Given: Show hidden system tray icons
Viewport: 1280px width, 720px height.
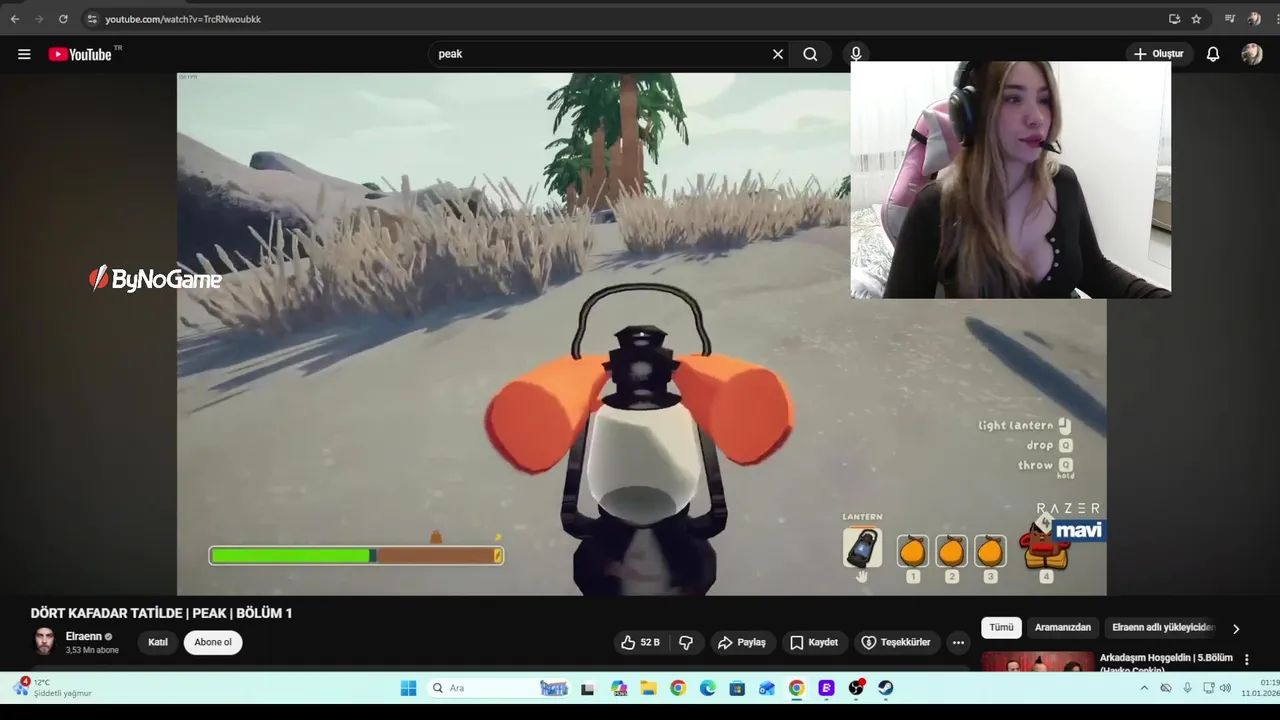Looking at the screenshot, I should 1144,688.
